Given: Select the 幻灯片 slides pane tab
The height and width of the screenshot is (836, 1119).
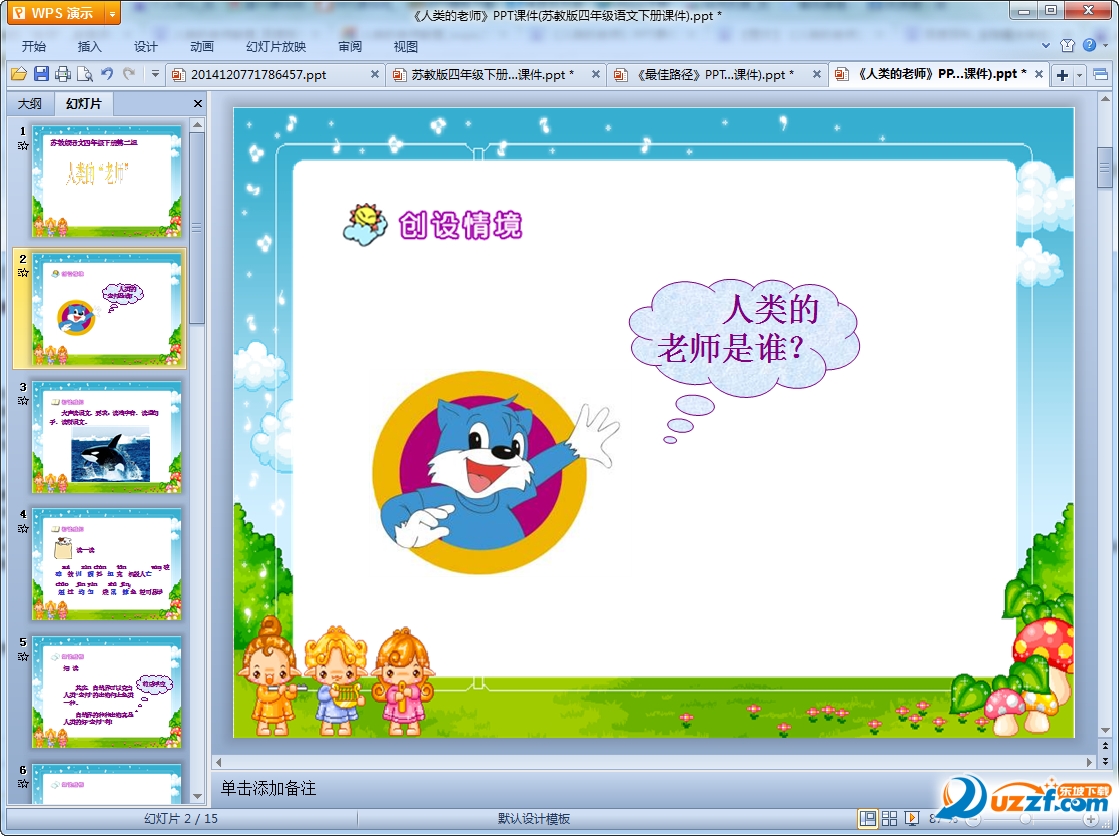Looking at the screenshot, I should pyautogui.click(x=83, y=104).
